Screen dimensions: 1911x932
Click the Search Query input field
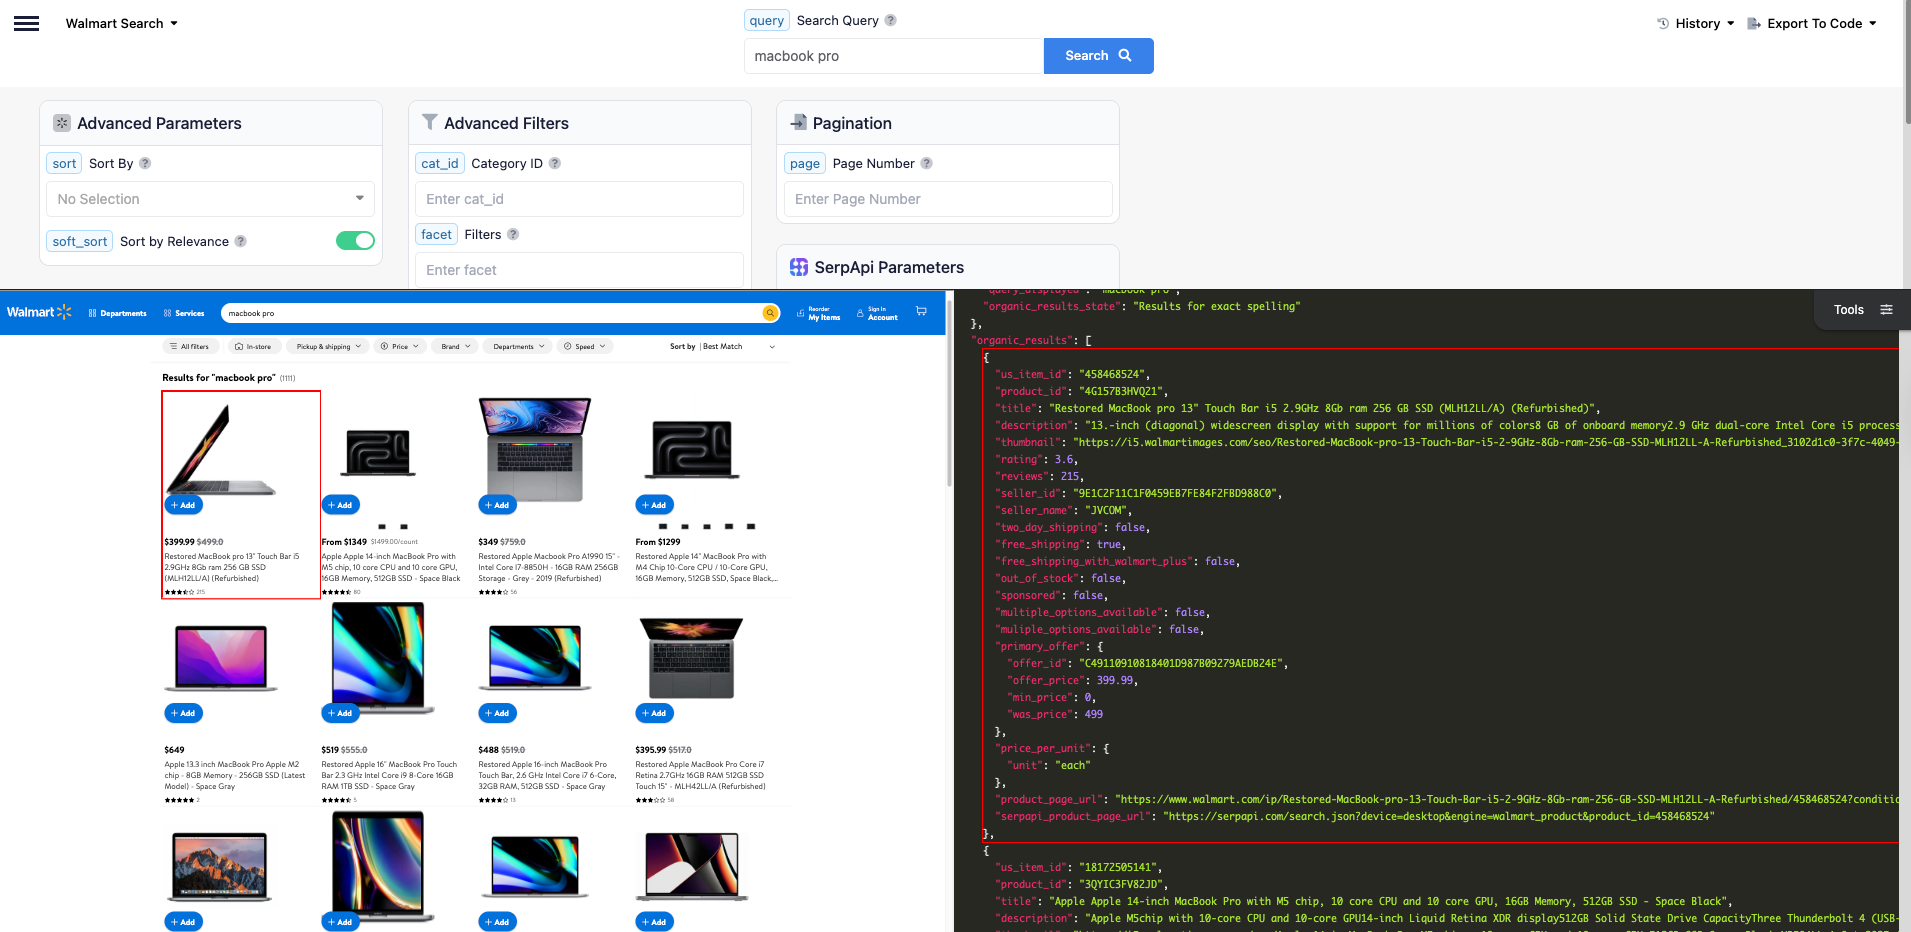click(894, 56)
